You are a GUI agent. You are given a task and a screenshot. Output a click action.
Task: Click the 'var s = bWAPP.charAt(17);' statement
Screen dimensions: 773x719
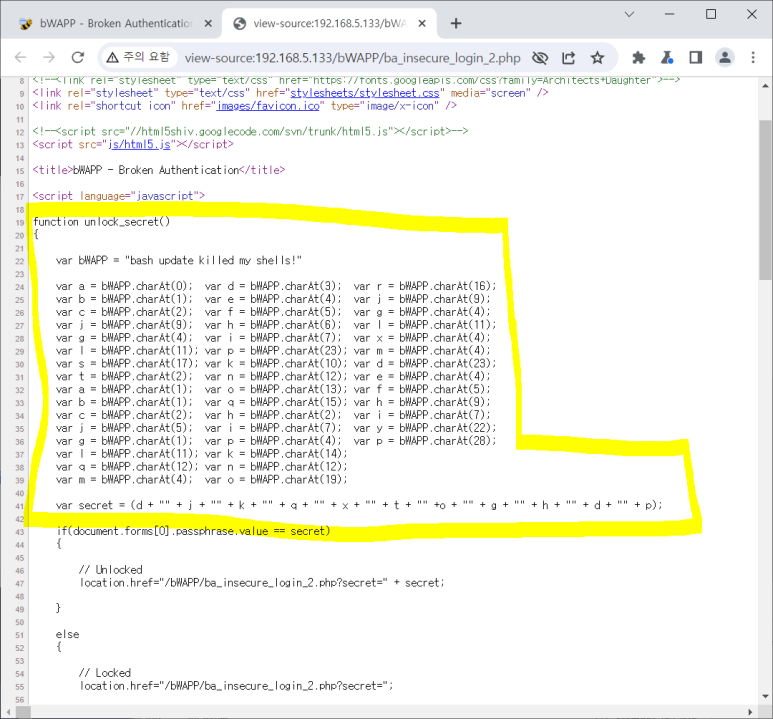point(127,363)
